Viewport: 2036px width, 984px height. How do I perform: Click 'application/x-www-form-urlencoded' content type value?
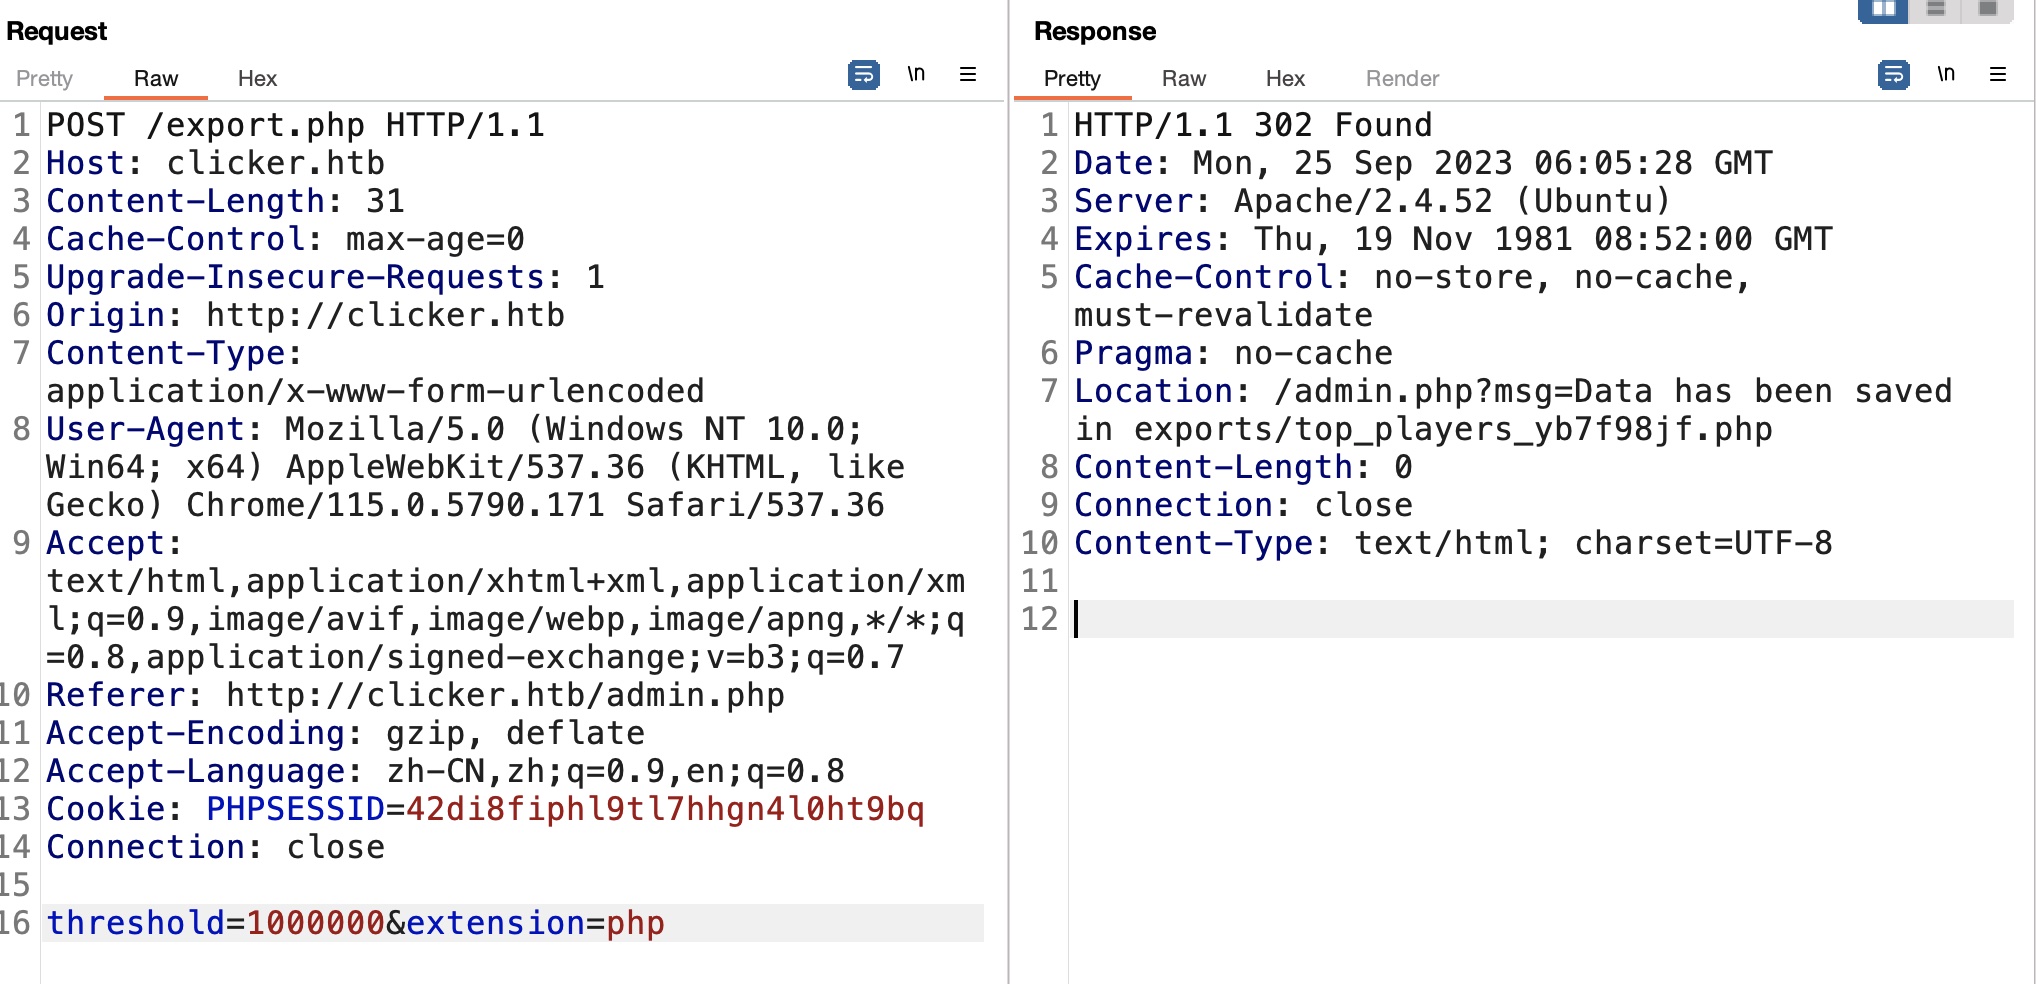pos(375,391)
